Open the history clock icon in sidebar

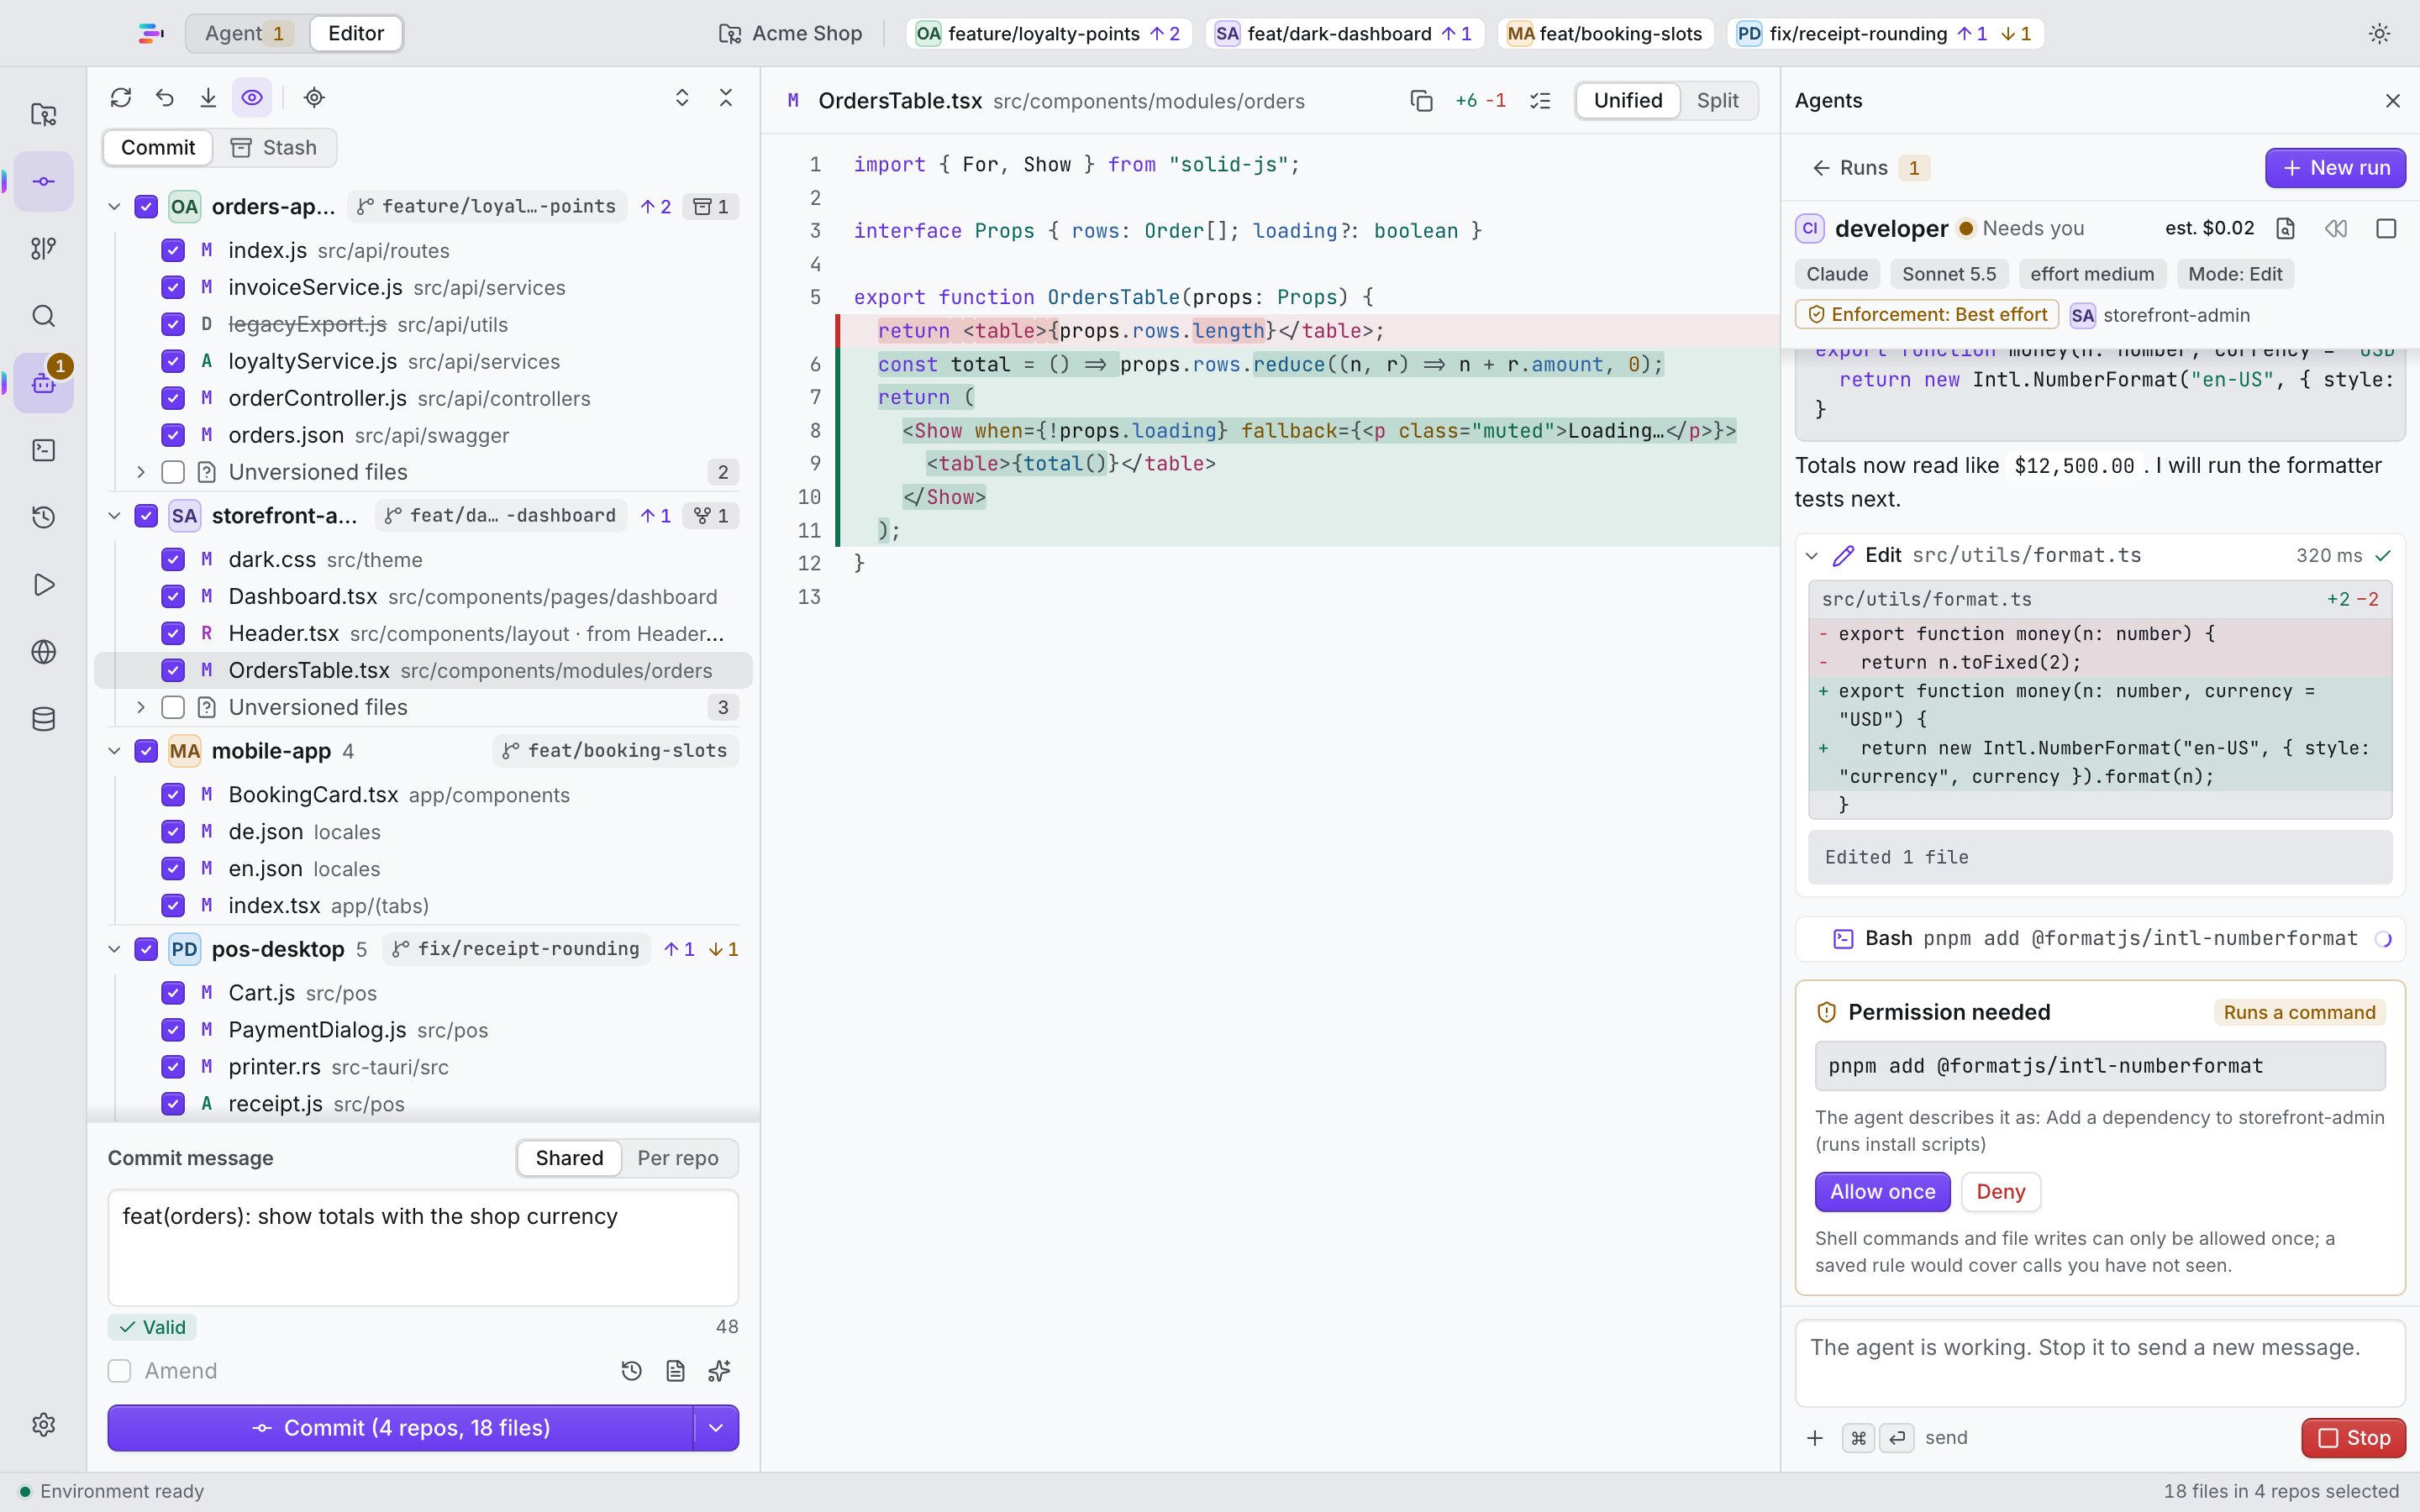click(43, 517)
